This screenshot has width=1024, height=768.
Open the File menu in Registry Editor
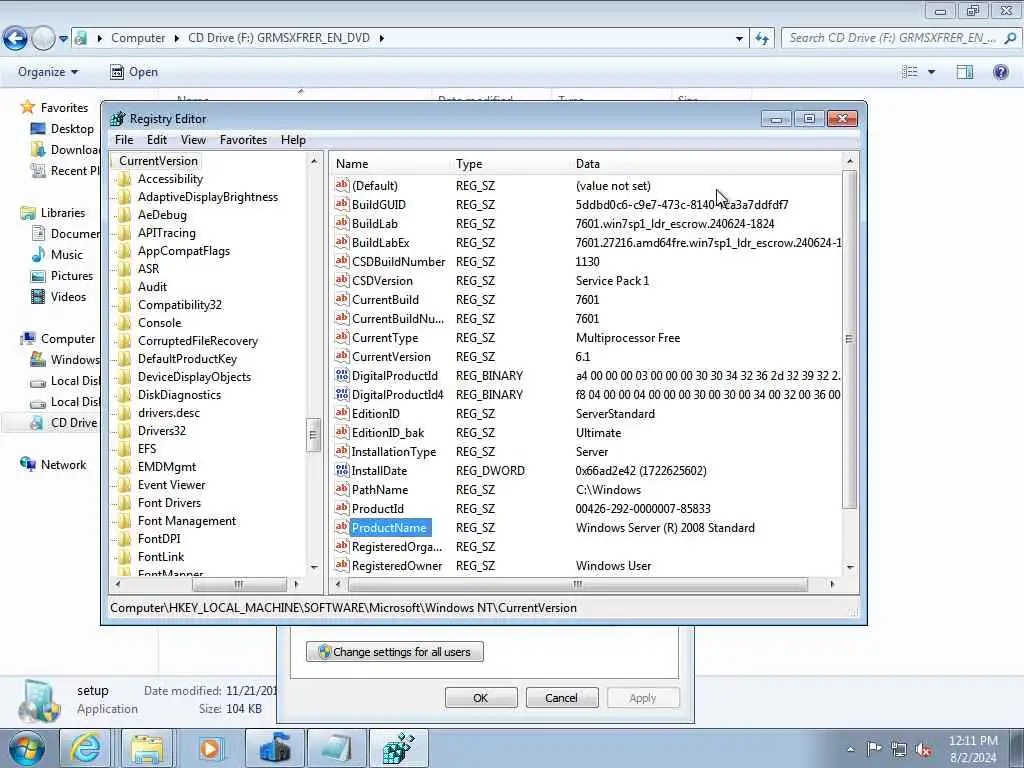[123, 140]
